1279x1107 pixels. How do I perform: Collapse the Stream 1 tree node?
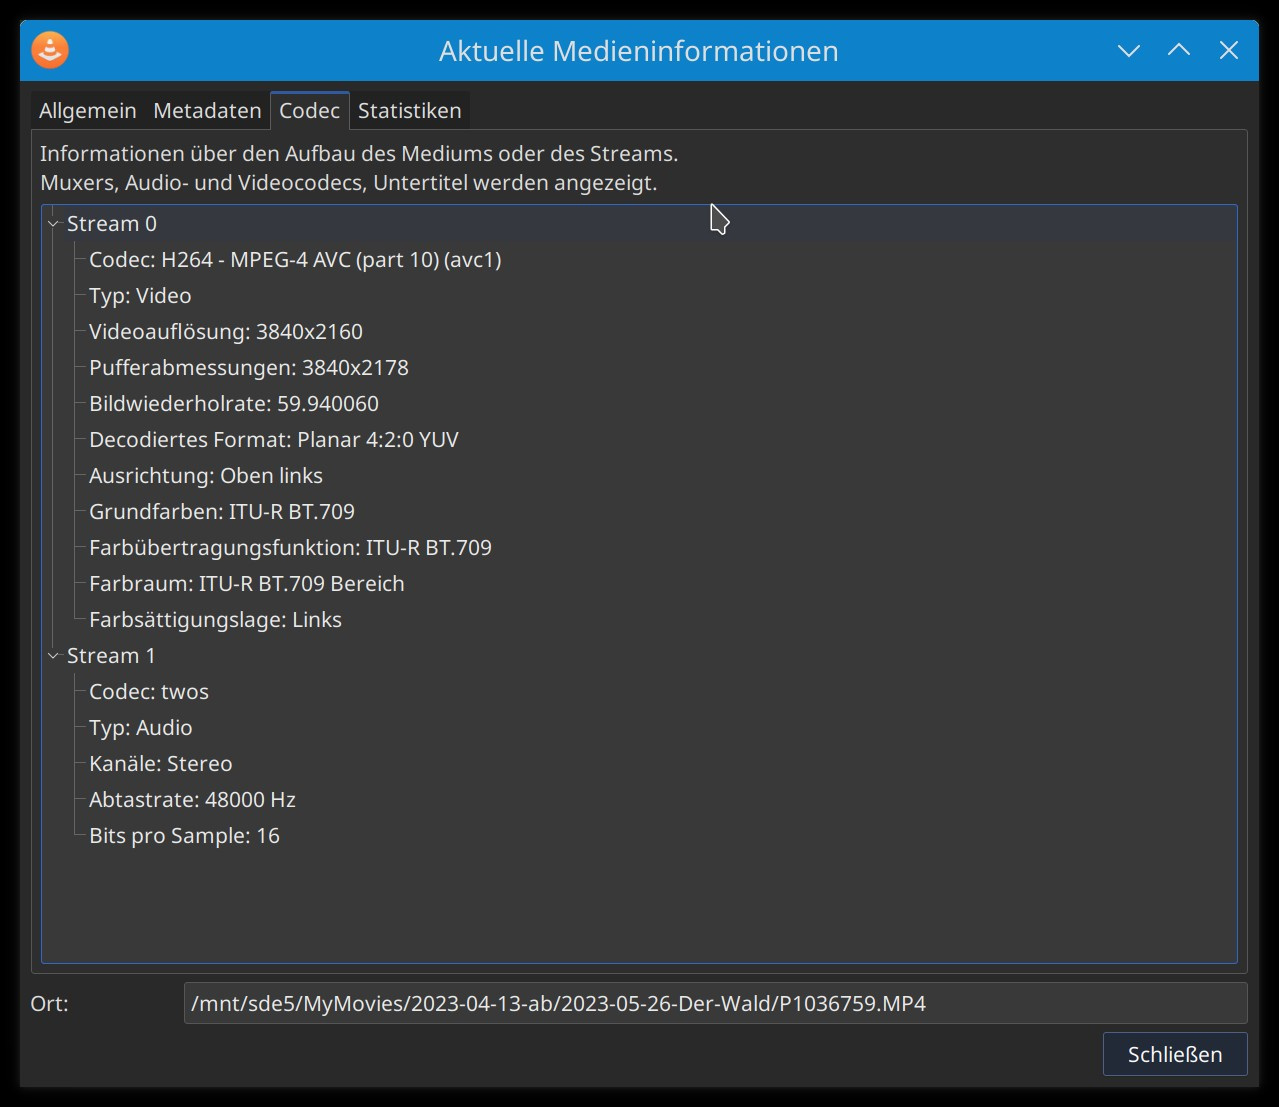click(x=54, y=656)
